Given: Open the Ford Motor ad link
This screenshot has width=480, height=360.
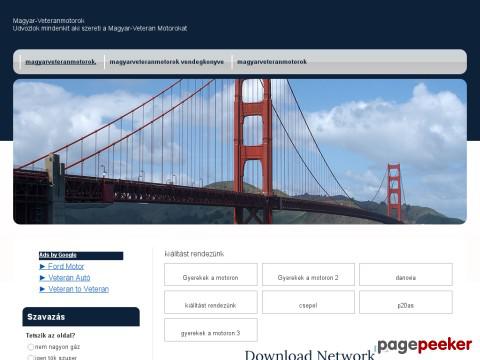Looking at the screenshot, I should (x=66, y=266).
